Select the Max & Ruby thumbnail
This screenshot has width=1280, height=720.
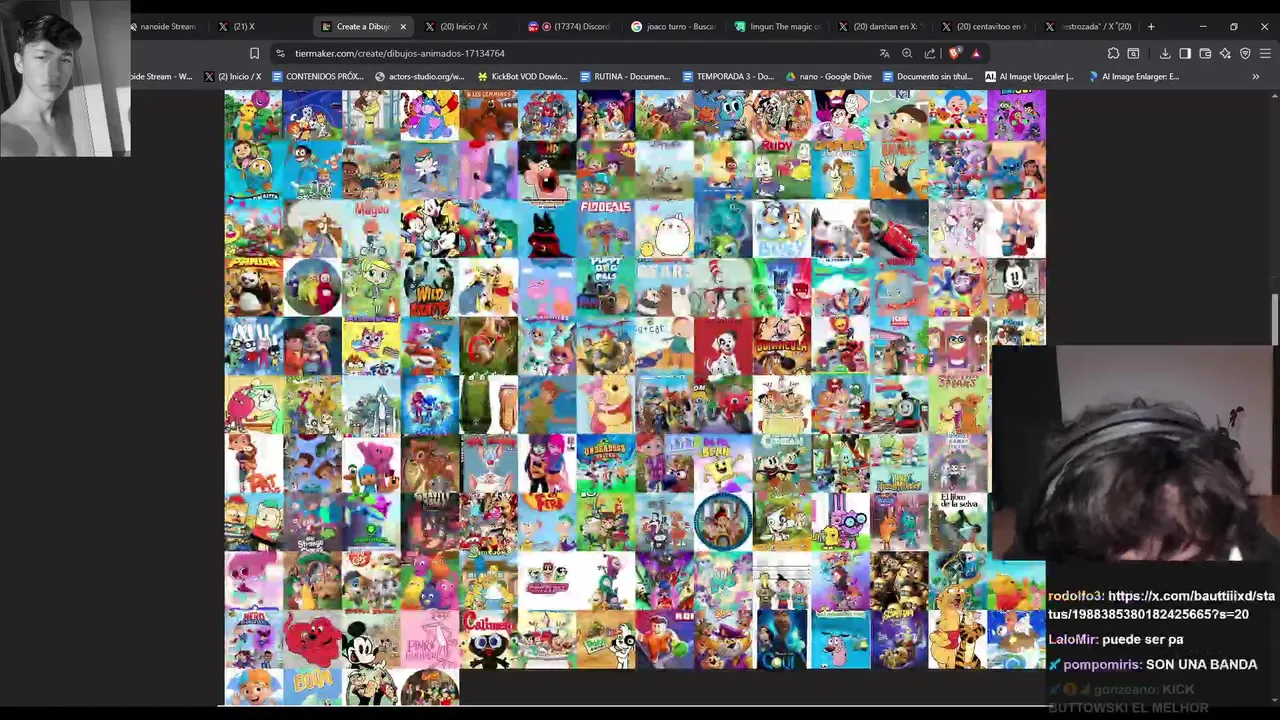pyautogui.click(x=782, y=172)
